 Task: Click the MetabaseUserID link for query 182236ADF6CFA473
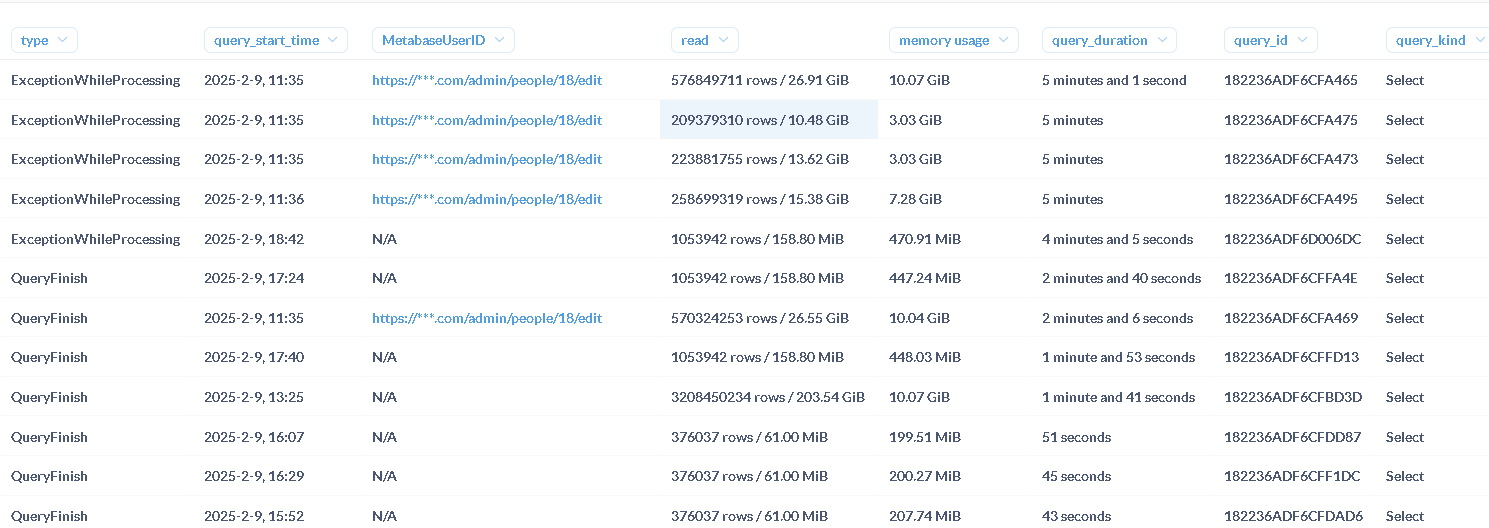(x=487, y=159)
